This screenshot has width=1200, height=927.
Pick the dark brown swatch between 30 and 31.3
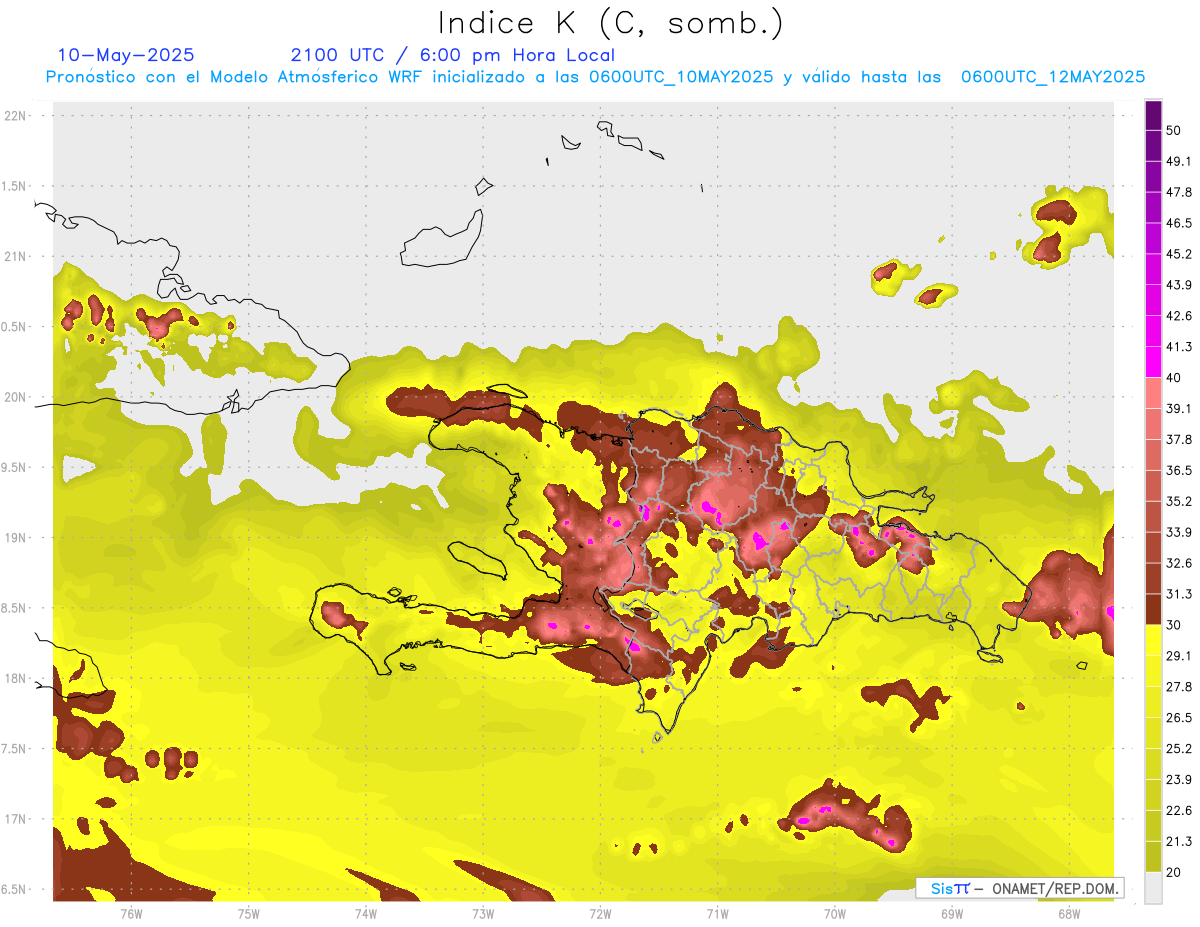tap(1153, 610)
